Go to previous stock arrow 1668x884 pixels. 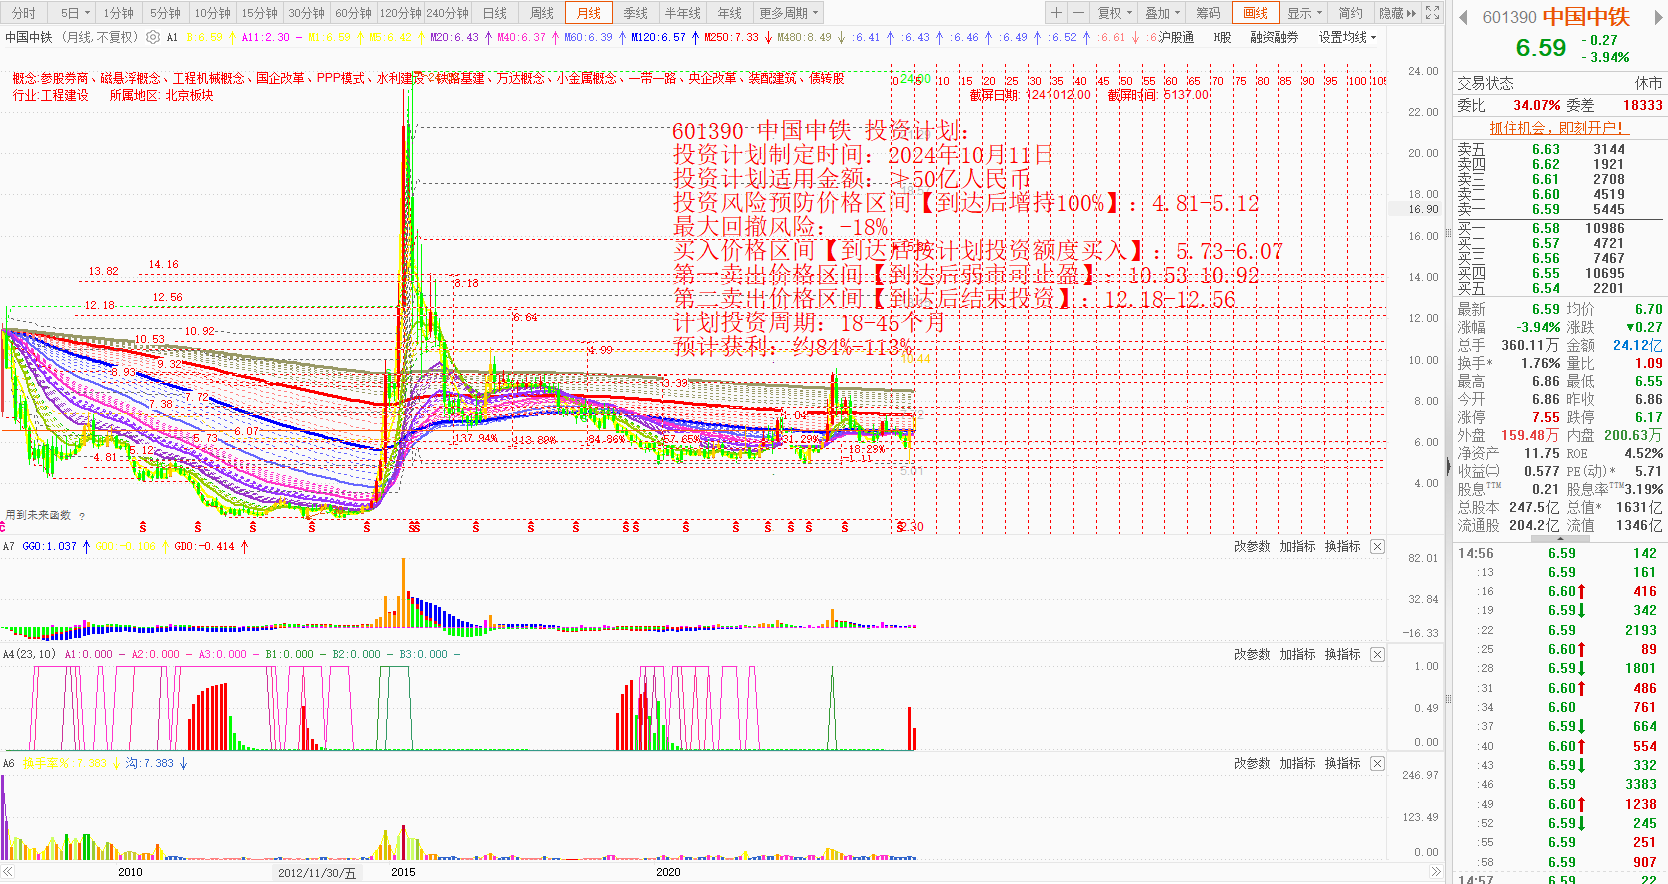click(x=1463, y=17)
